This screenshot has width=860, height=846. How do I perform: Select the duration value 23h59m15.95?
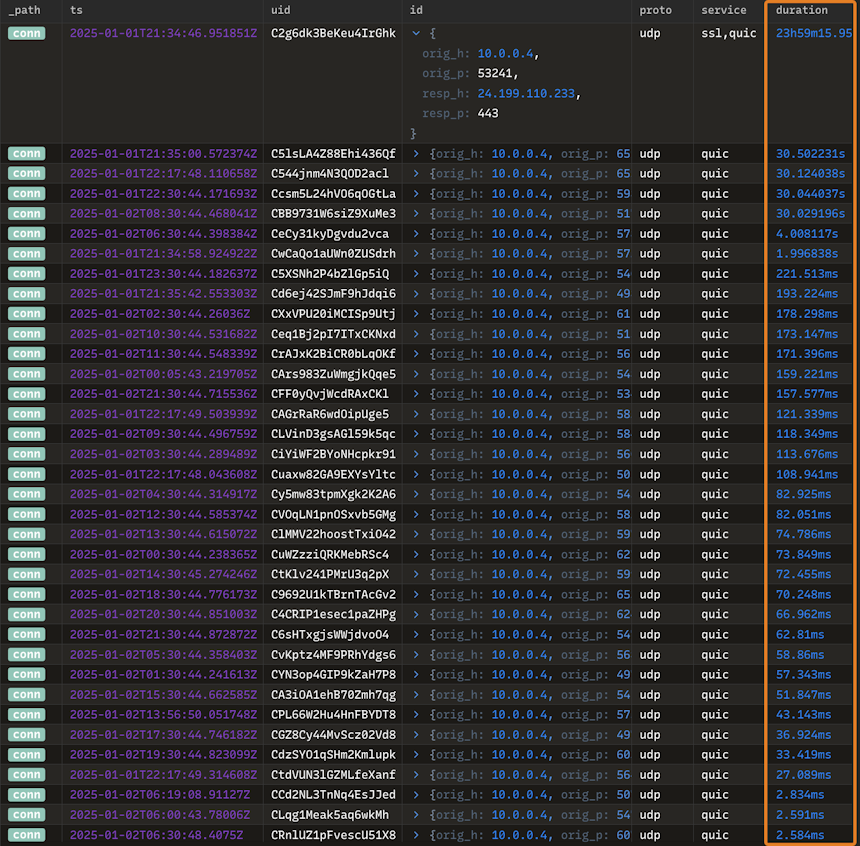pyautogui.click(x=816, y=32)
